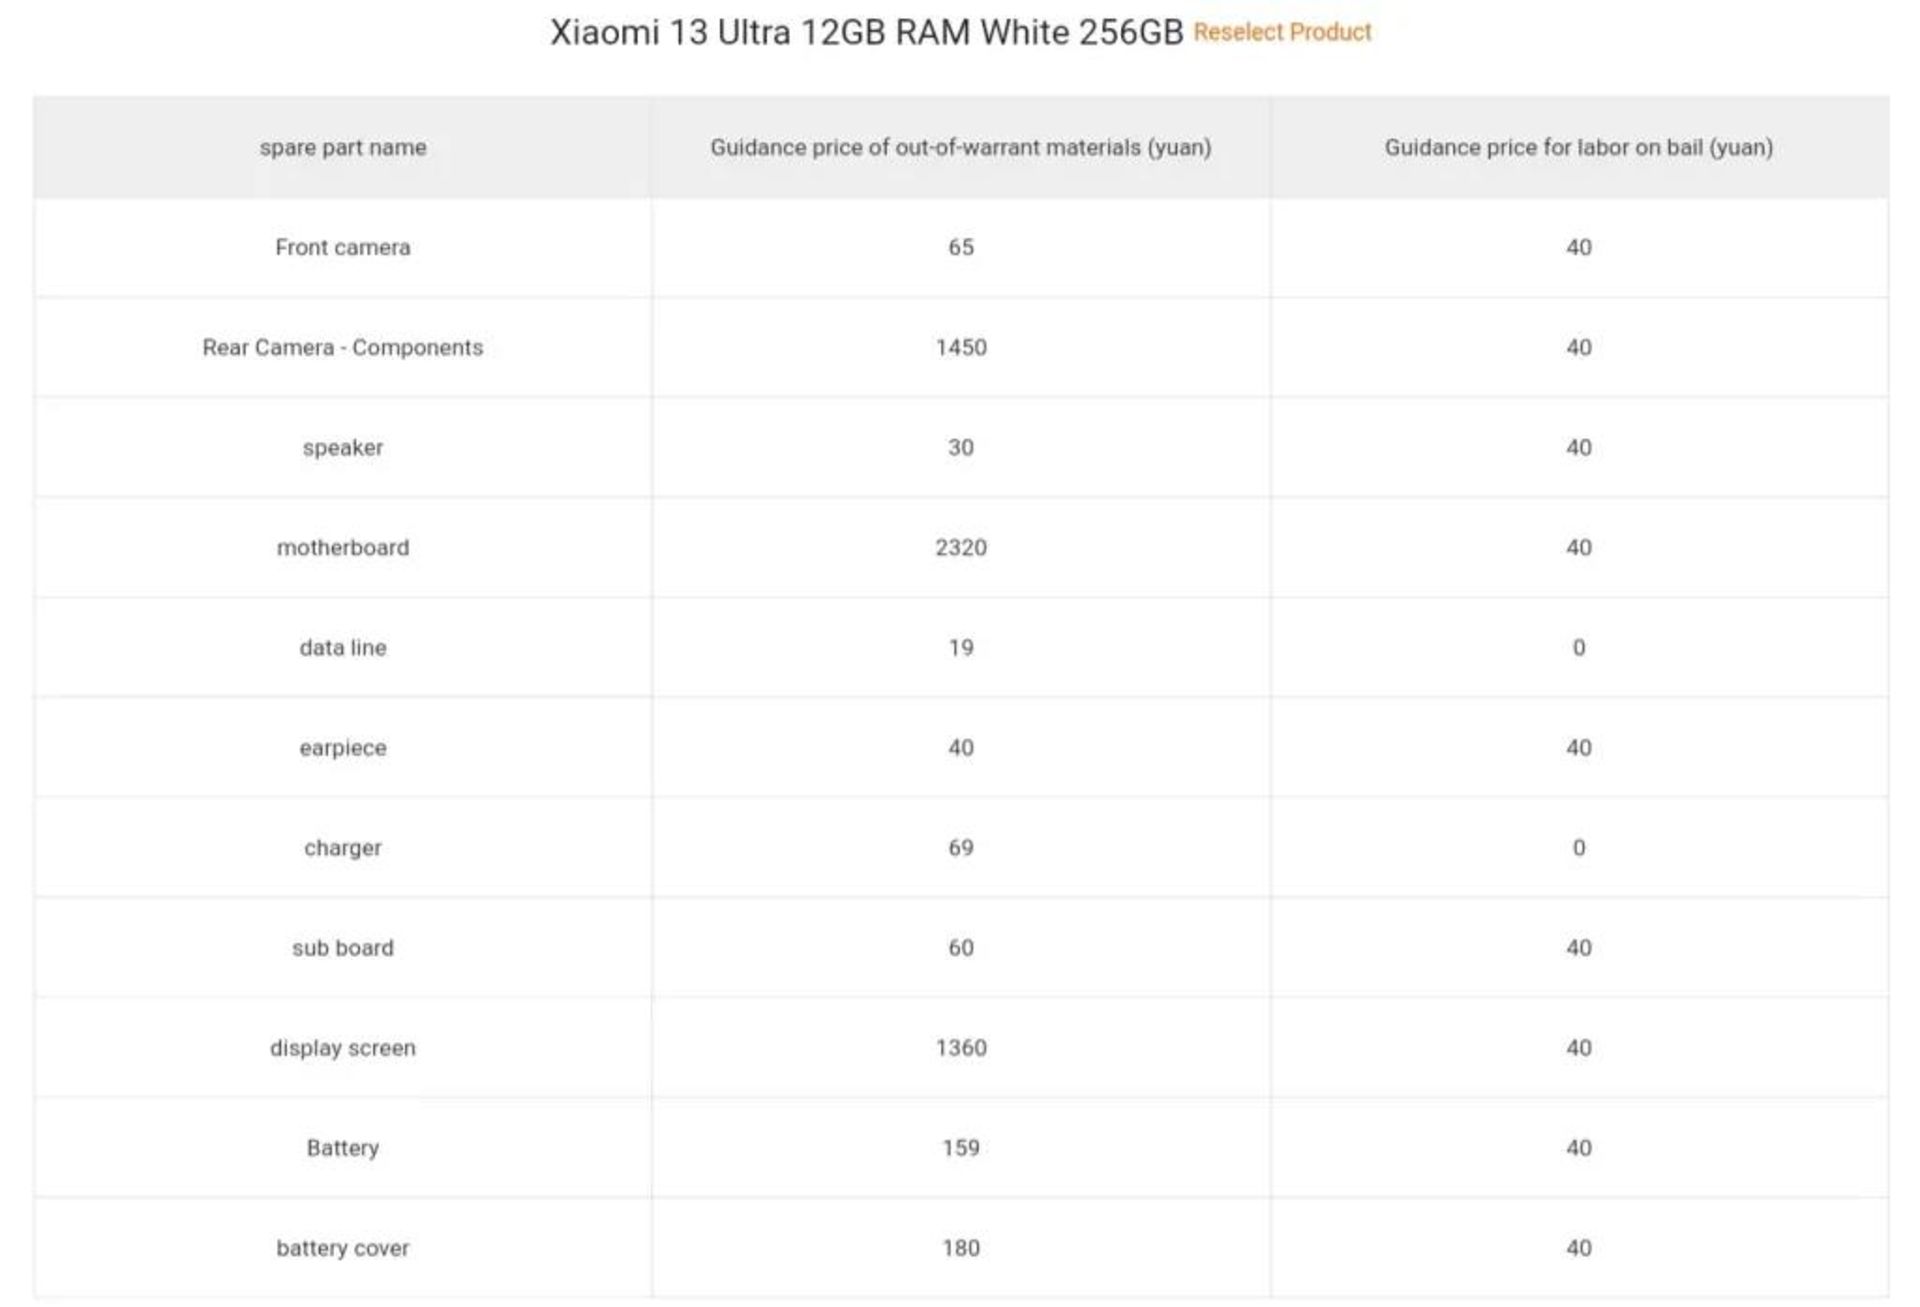Click the charger material price 69
1920x1307 pixels.
(x=961, y=848)
